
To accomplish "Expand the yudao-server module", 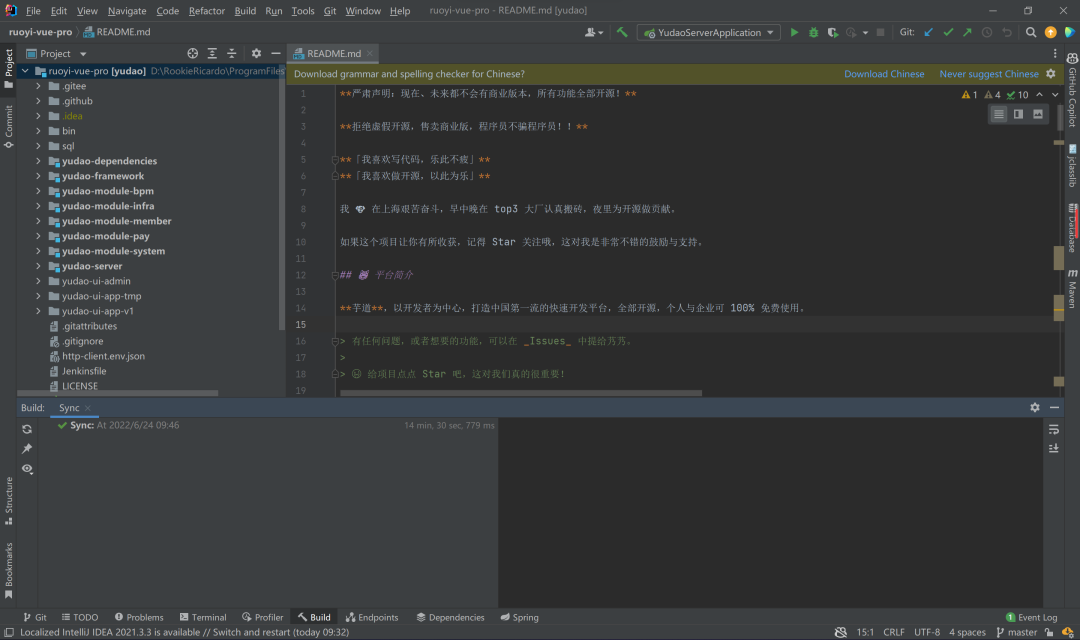I will (38, 266).
